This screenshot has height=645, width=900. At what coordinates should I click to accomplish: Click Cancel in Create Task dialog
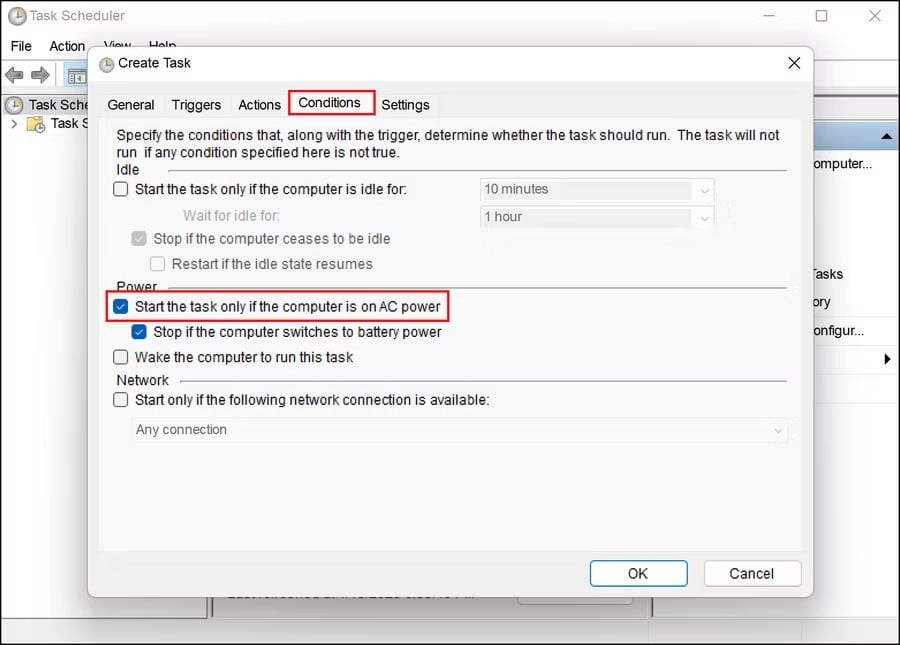click(x=752, y=573)
